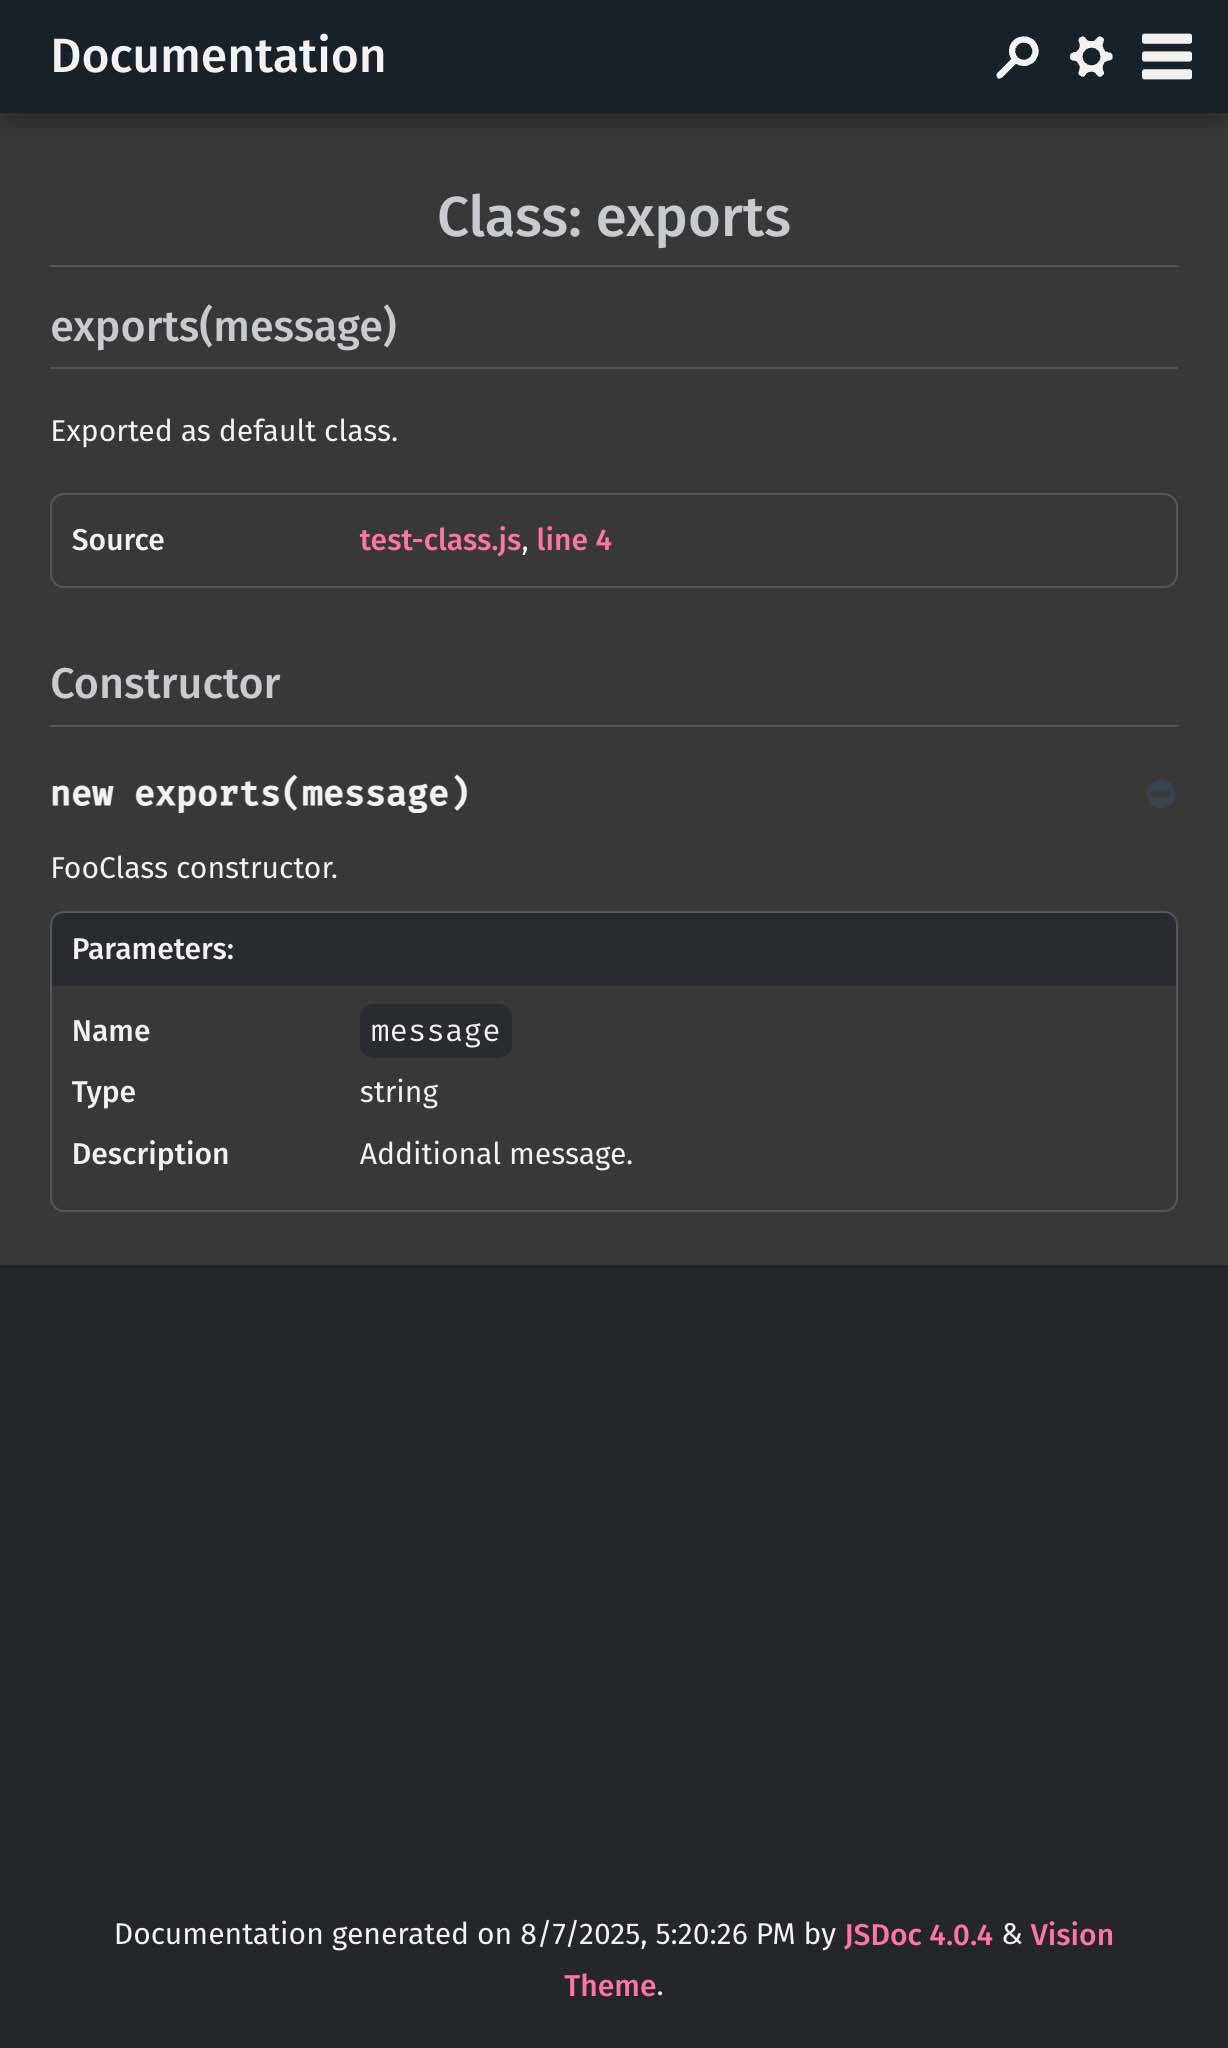Click the Class: exports page heading
The image size is (1228, 2048).
click(613, 217)
